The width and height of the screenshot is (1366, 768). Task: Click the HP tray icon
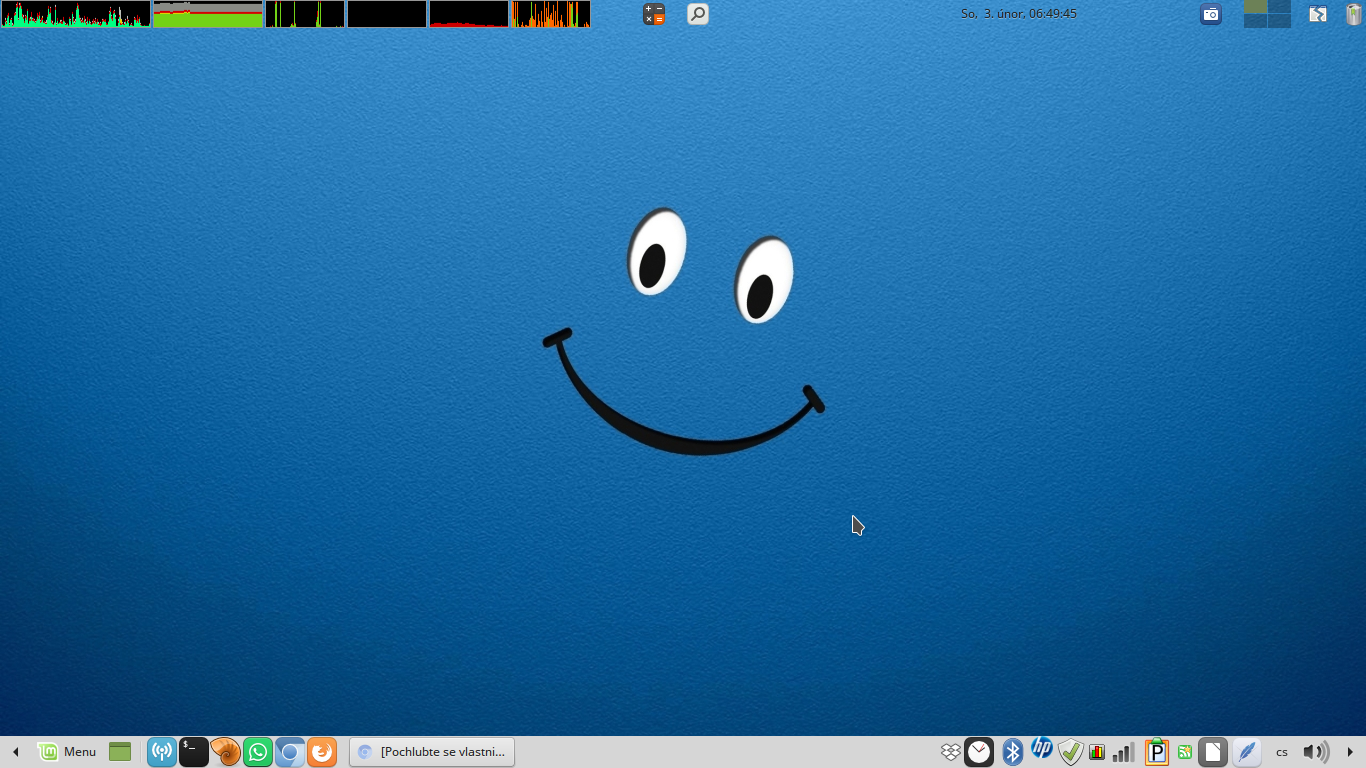click(x=1042, y=749)
